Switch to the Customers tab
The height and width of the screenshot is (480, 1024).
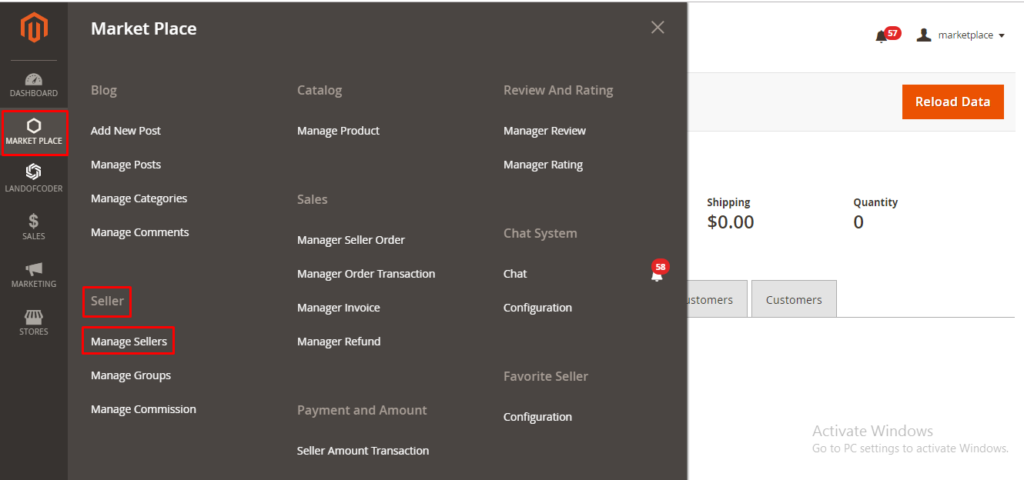[793, 299]
